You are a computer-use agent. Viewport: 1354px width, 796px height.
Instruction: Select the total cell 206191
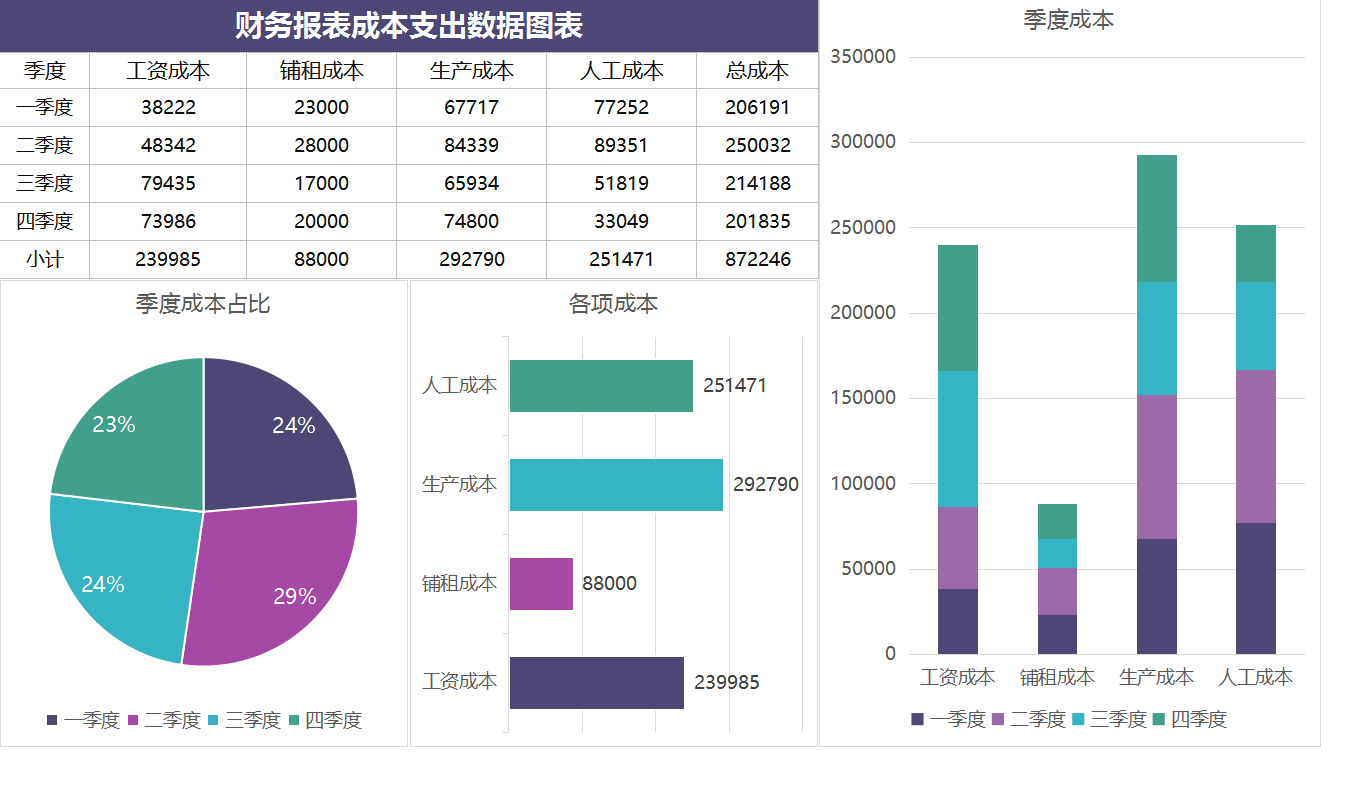[x=758, y=108]
